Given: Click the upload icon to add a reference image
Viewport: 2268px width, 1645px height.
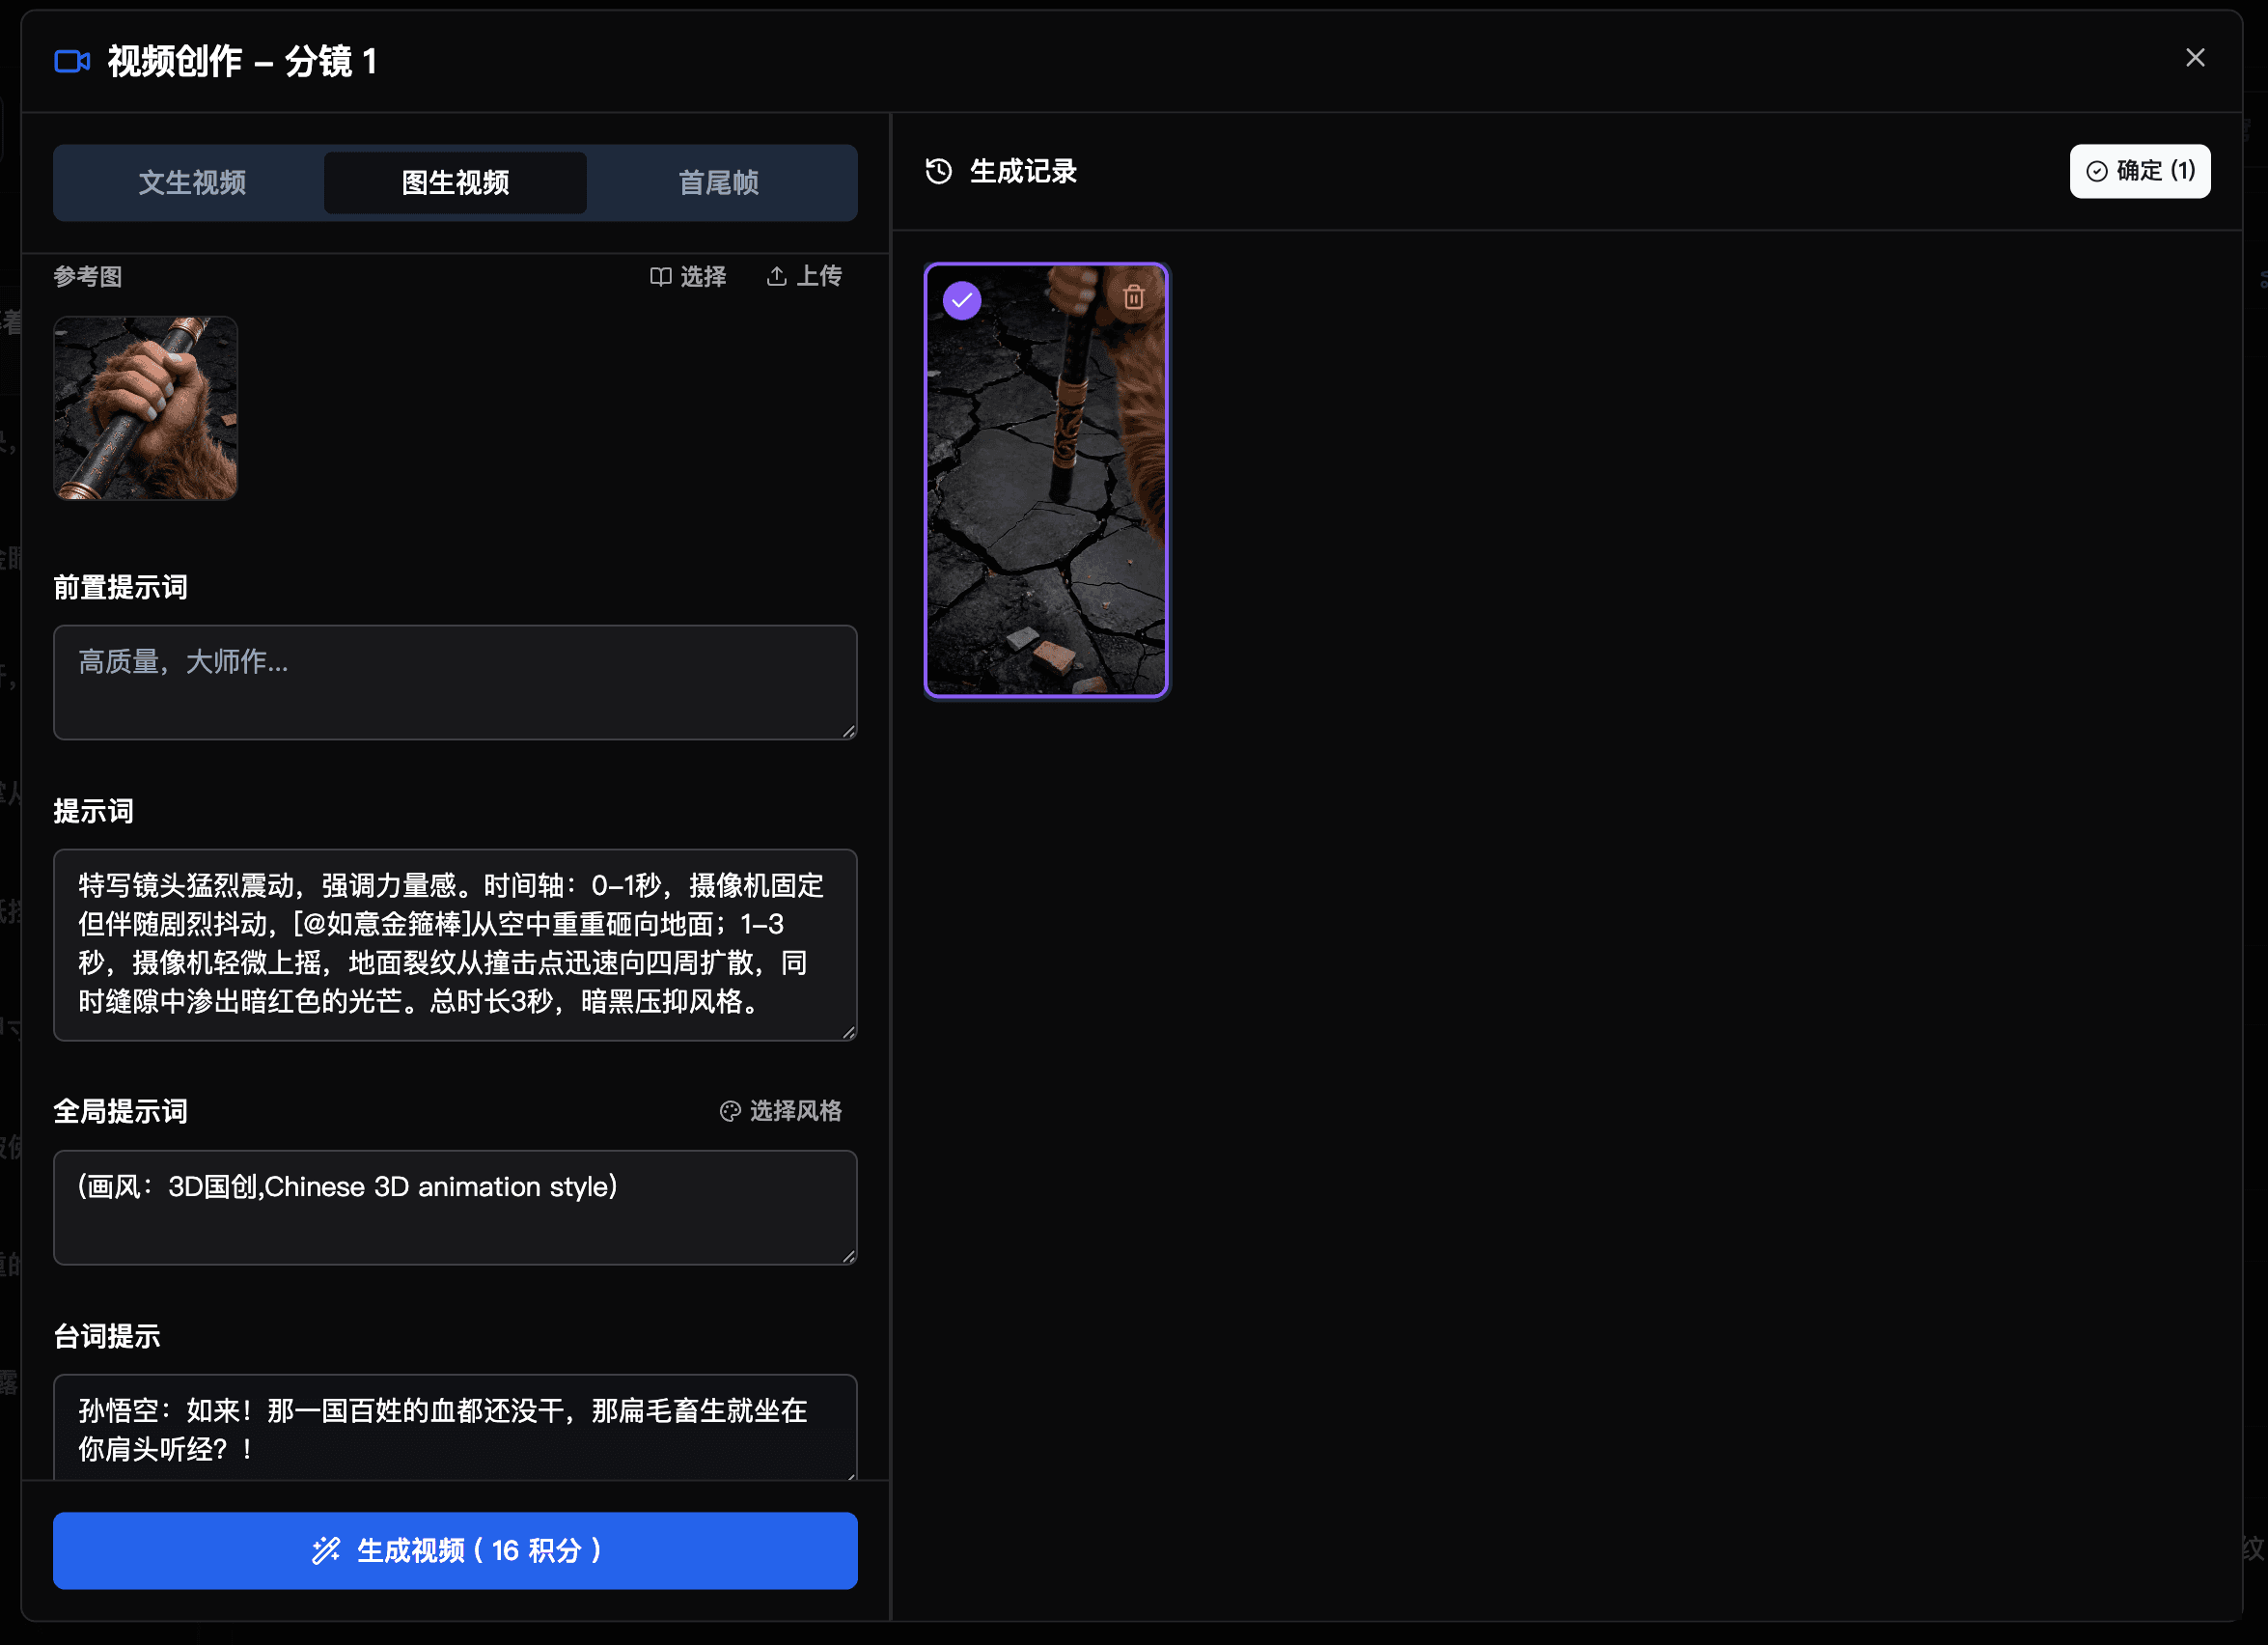Looking at the screenshot, I should tap(778, 277).
